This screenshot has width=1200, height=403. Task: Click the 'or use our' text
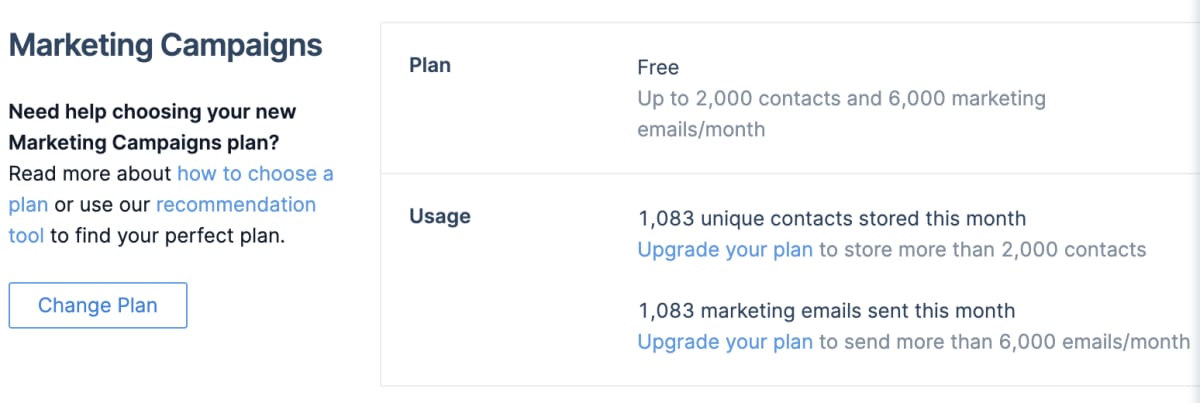tap(103, 205)
